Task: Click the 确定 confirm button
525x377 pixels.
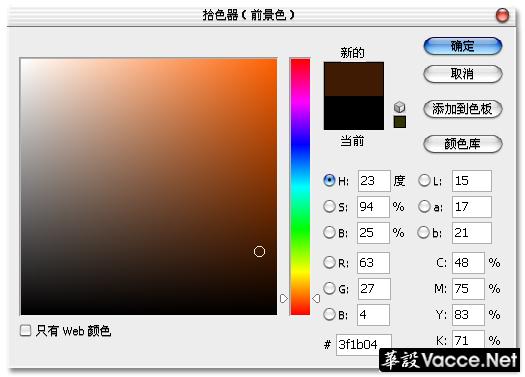Action: pyautogui.click(x=463, y=46)
